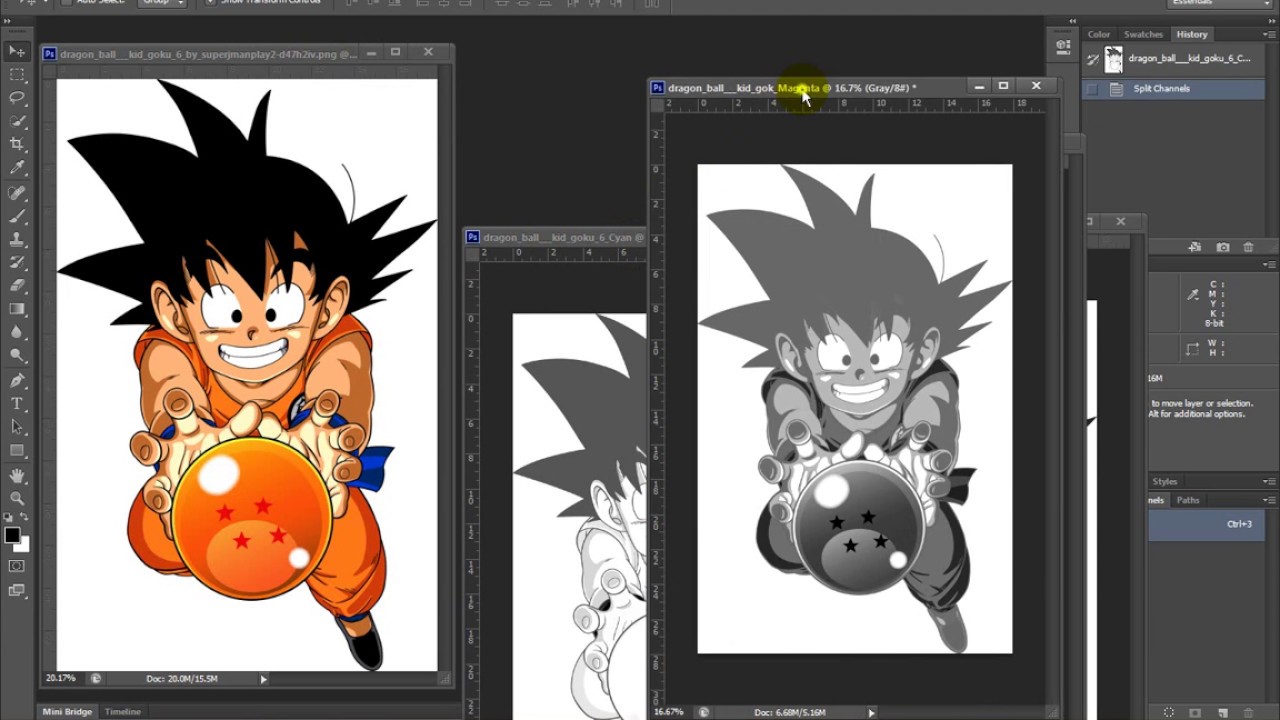Image resolution: width=1280 pixels, height=720 pixels.
Task: Select the Dodge tool
Action: [17, 356]
